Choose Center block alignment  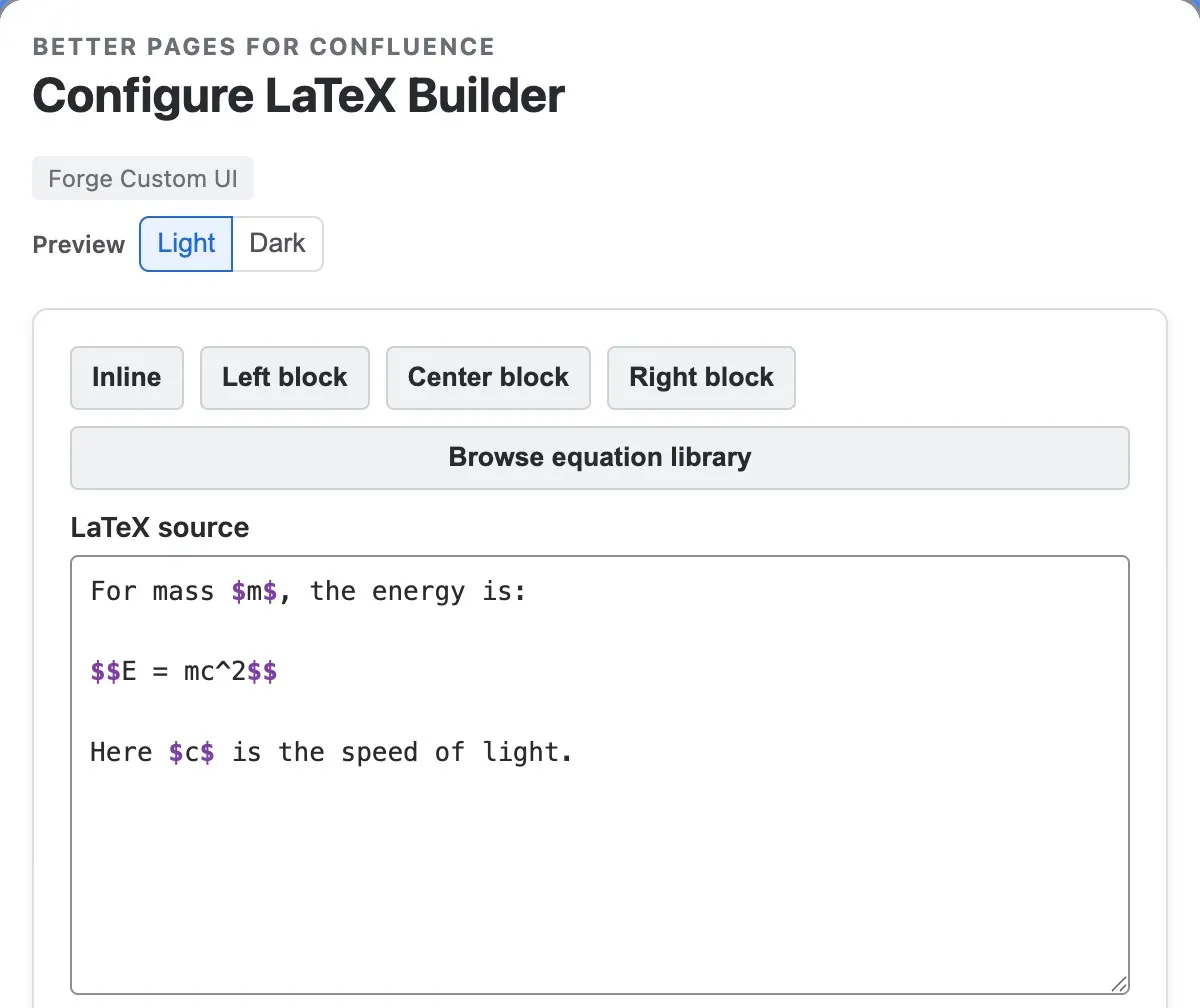(x=488, y=378)
